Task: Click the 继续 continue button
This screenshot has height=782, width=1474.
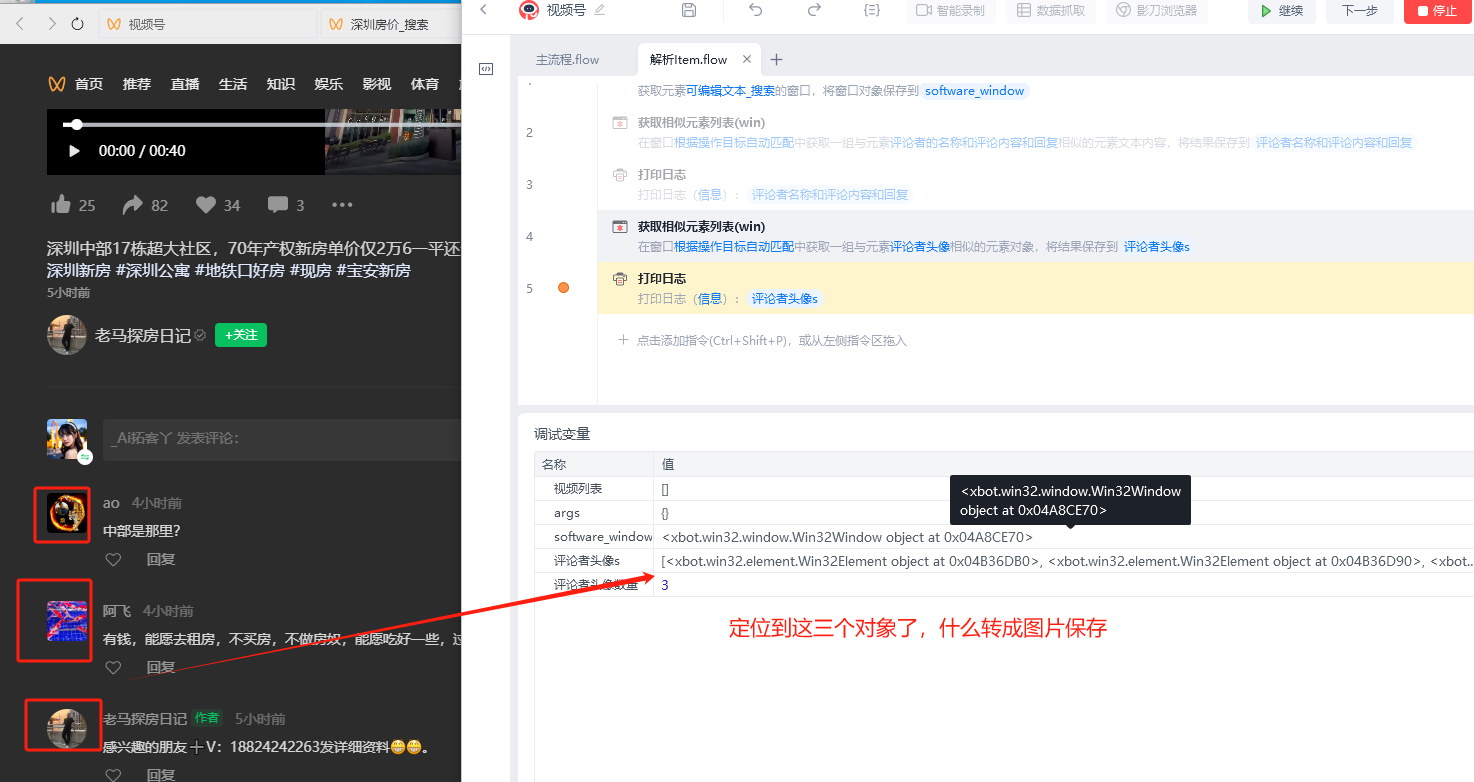Action: (1282, 11)
